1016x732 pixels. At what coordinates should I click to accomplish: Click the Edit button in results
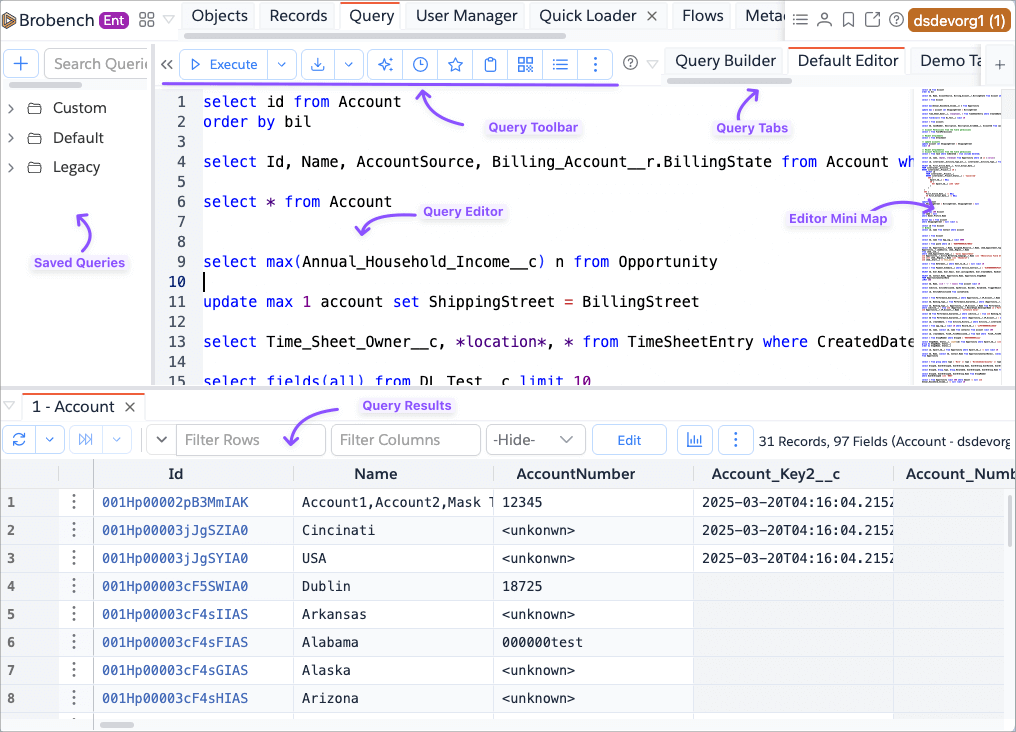(629, 440)
